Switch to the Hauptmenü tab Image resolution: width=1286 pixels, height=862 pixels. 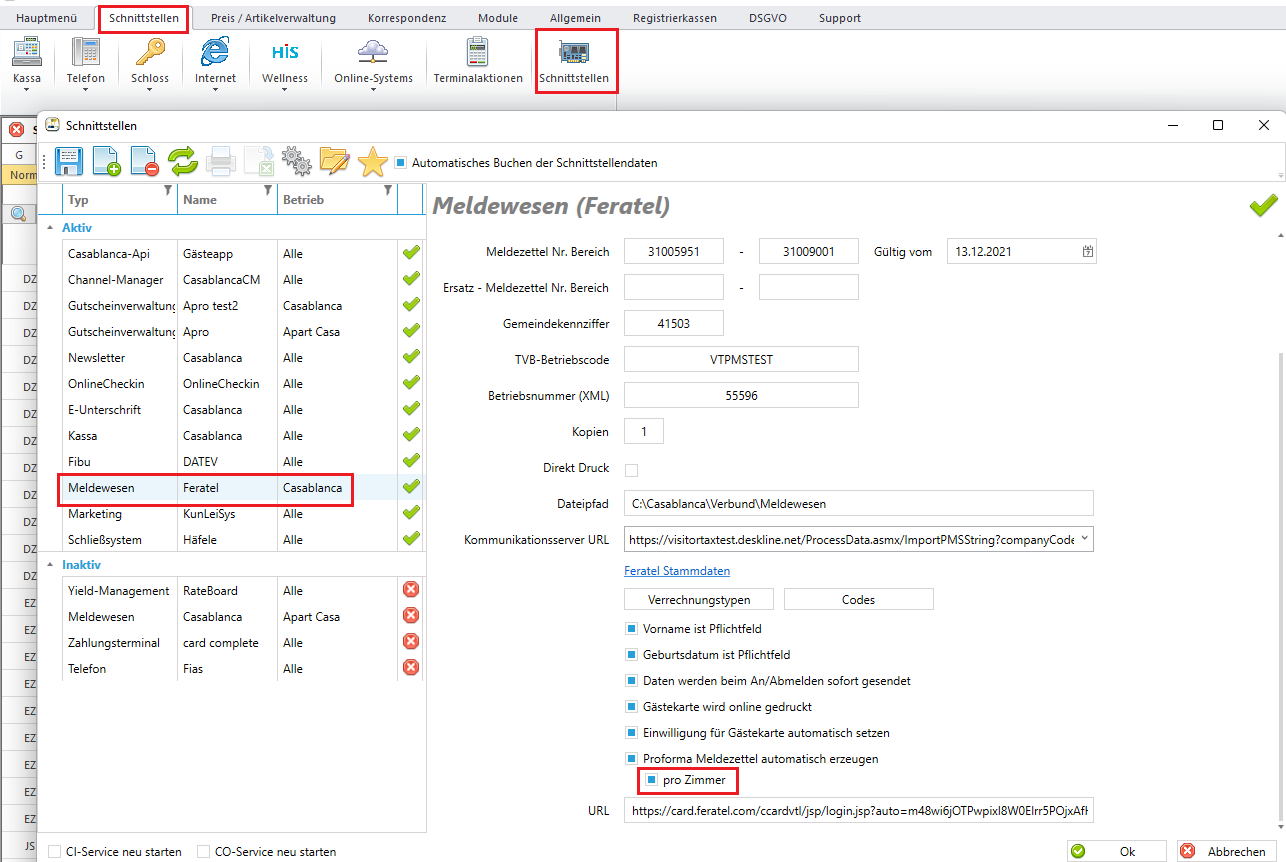tap(46, 18)
